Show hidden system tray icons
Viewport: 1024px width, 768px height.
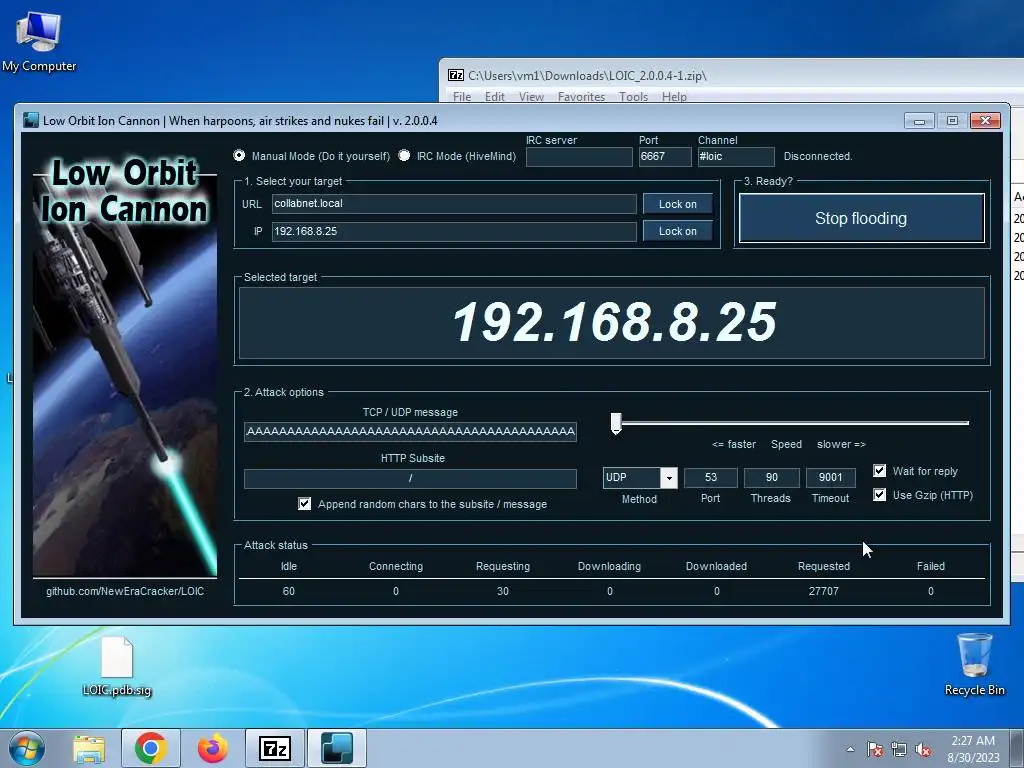pos(850,750)
